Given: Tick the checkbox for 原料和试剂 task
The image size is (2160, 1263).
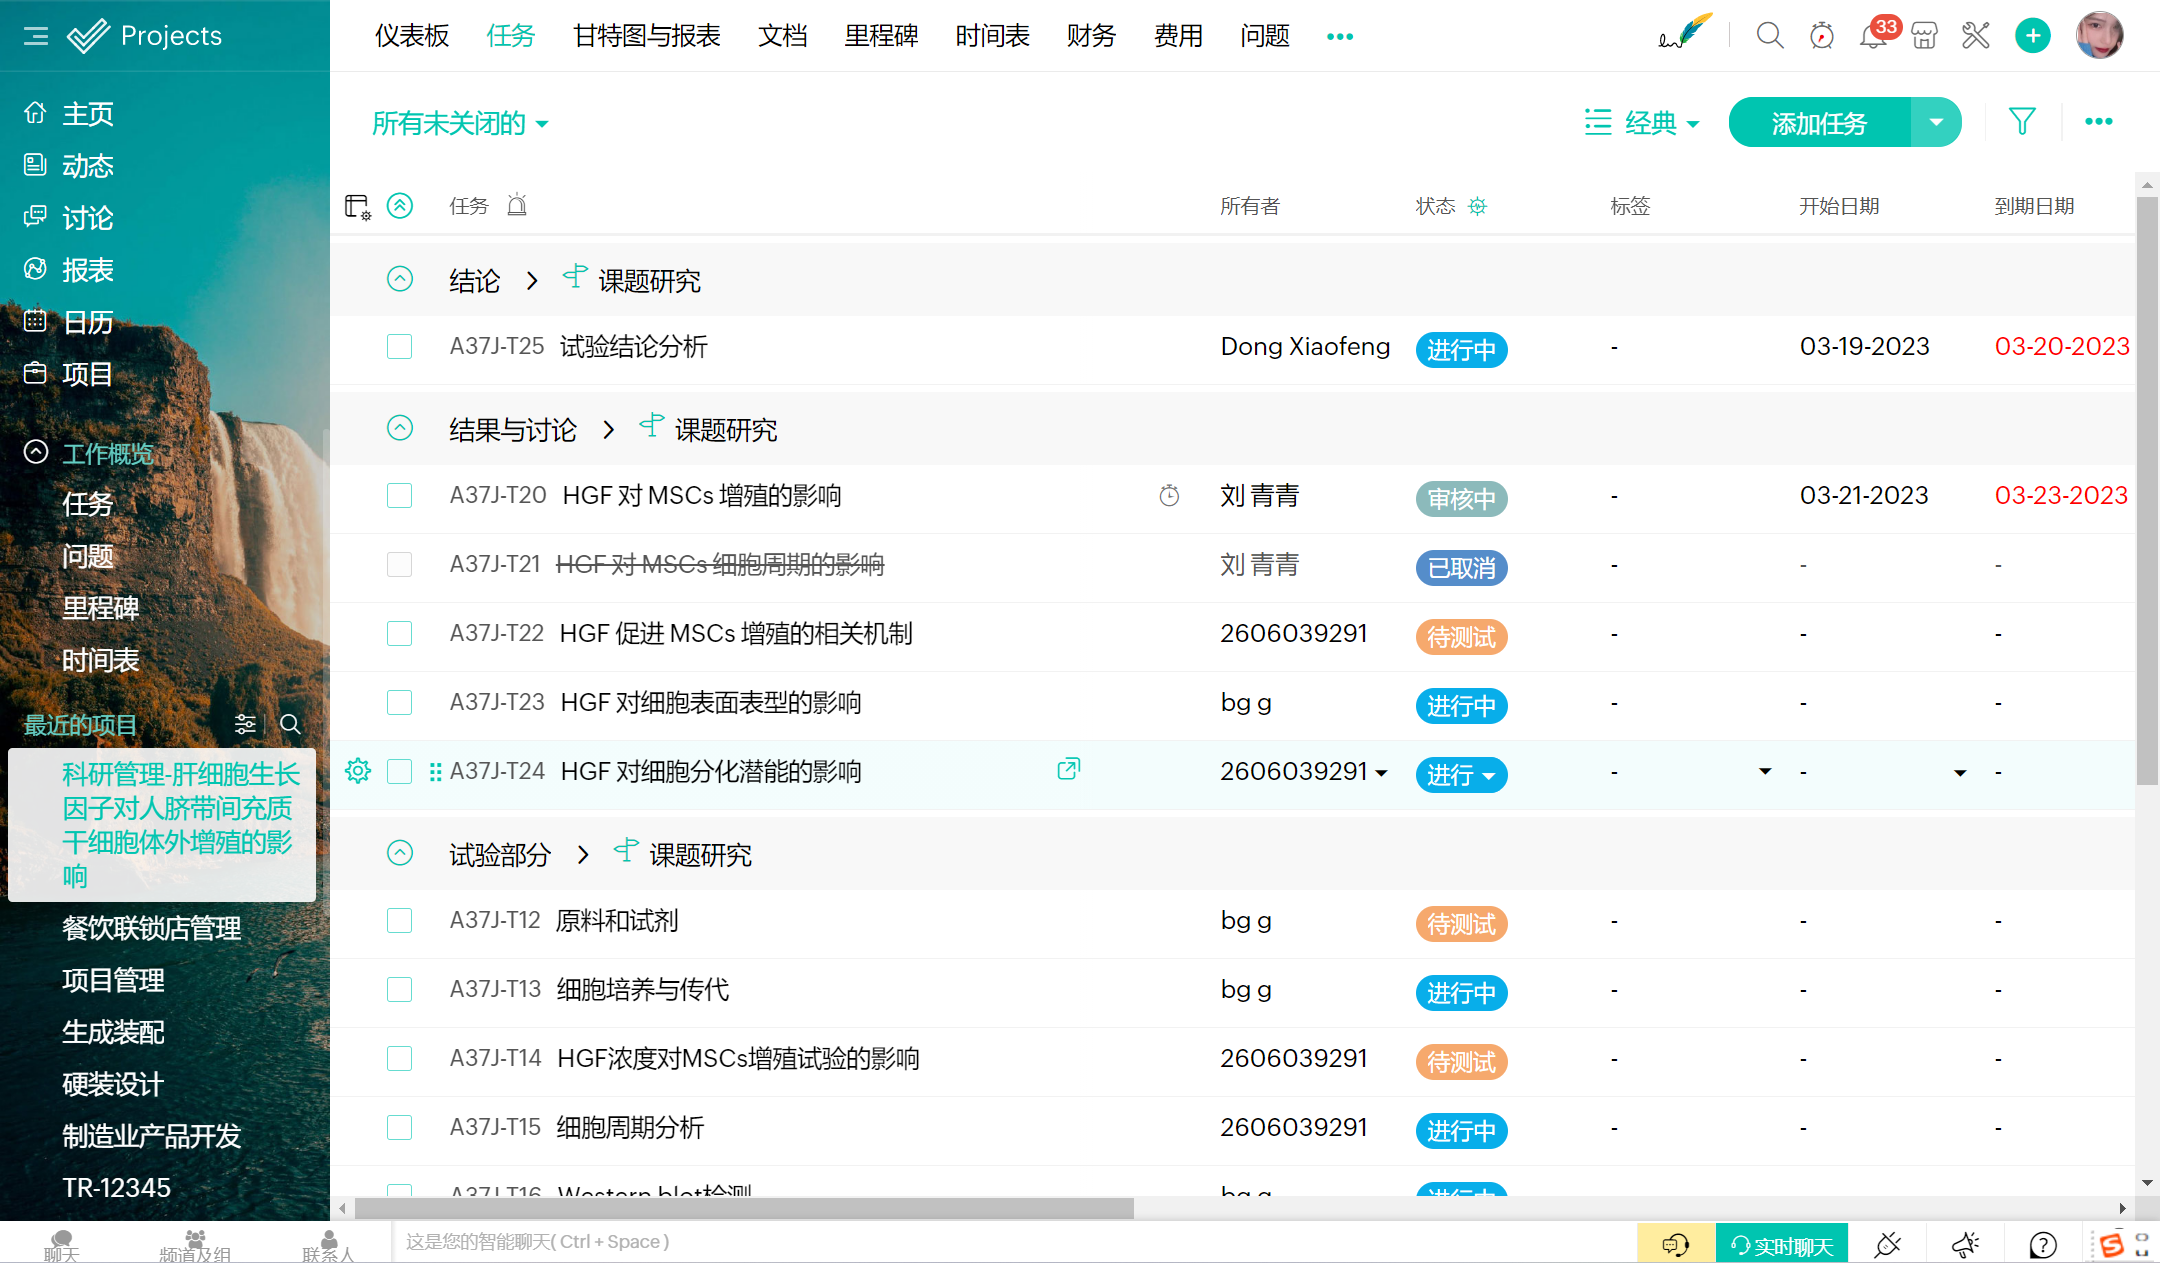Looking at the screenshot, I should [x=399, y=921].
